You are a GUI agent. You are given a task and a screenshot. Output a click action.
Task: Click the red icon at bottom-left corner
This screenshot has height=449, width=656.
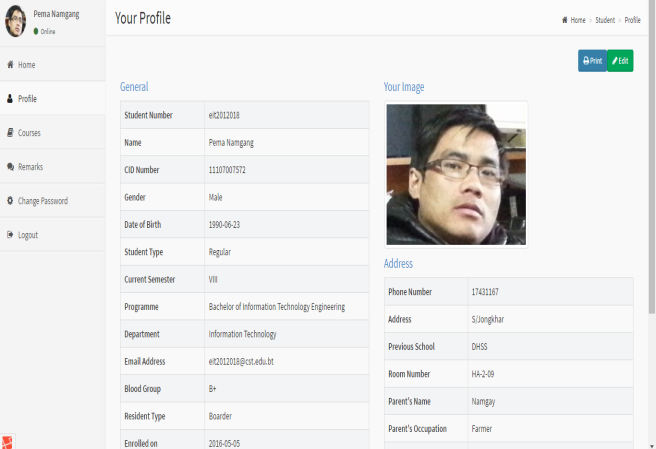(7, 441)
